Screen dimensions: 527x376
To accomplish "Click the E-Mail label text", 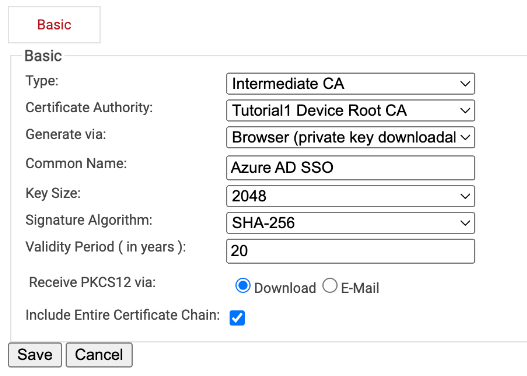I will [360, 288].
